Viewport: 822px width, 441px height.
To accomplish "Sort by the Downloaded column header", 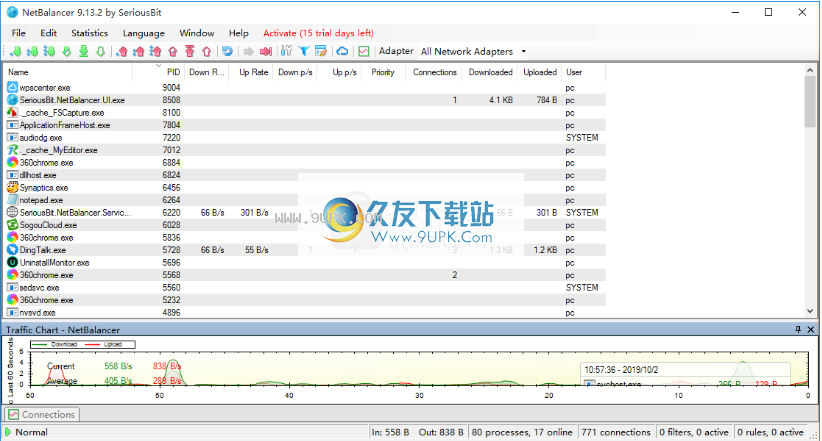I will point(490,72).
